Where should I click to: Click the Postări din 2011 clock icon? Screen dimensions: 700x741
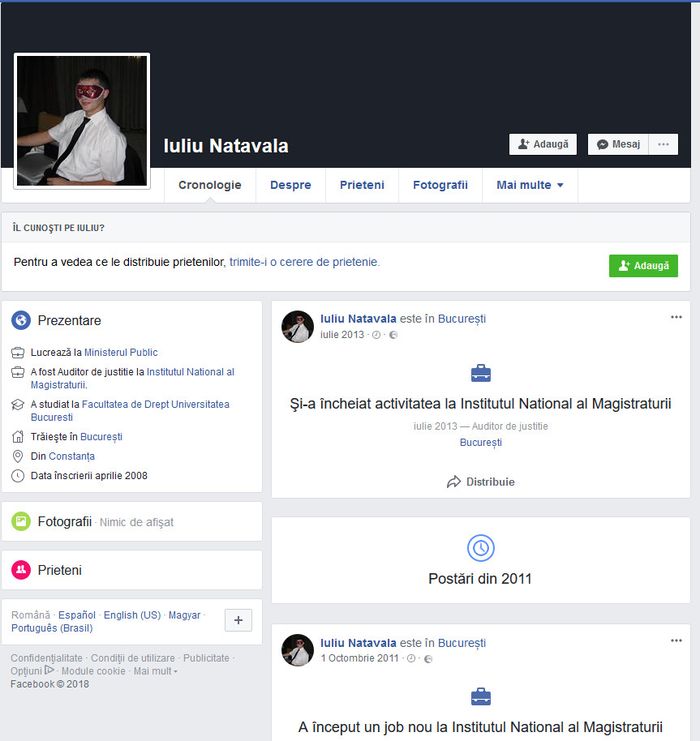point(481,548)
